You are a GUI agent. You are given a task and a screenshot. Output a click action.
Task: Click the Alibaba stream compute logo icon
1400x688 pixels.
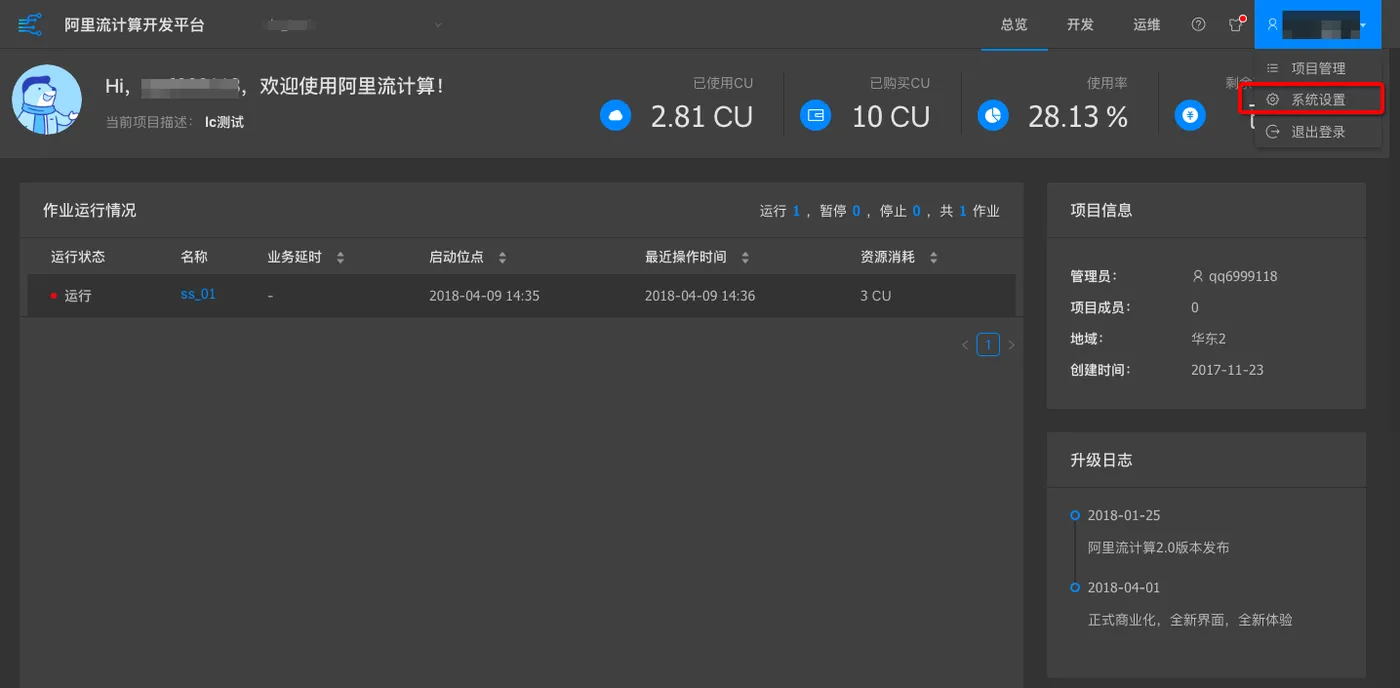click(30, 24)
